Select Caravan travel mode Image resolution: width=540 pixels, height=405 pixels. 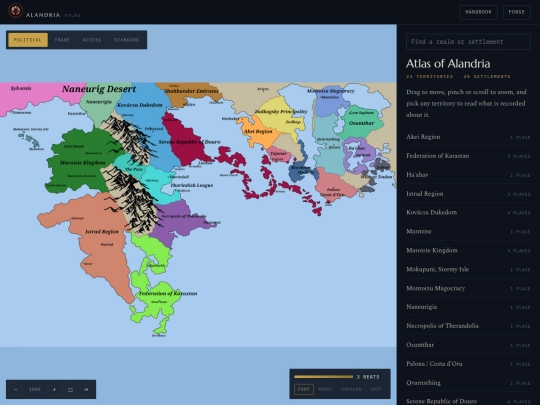(351, 389)
